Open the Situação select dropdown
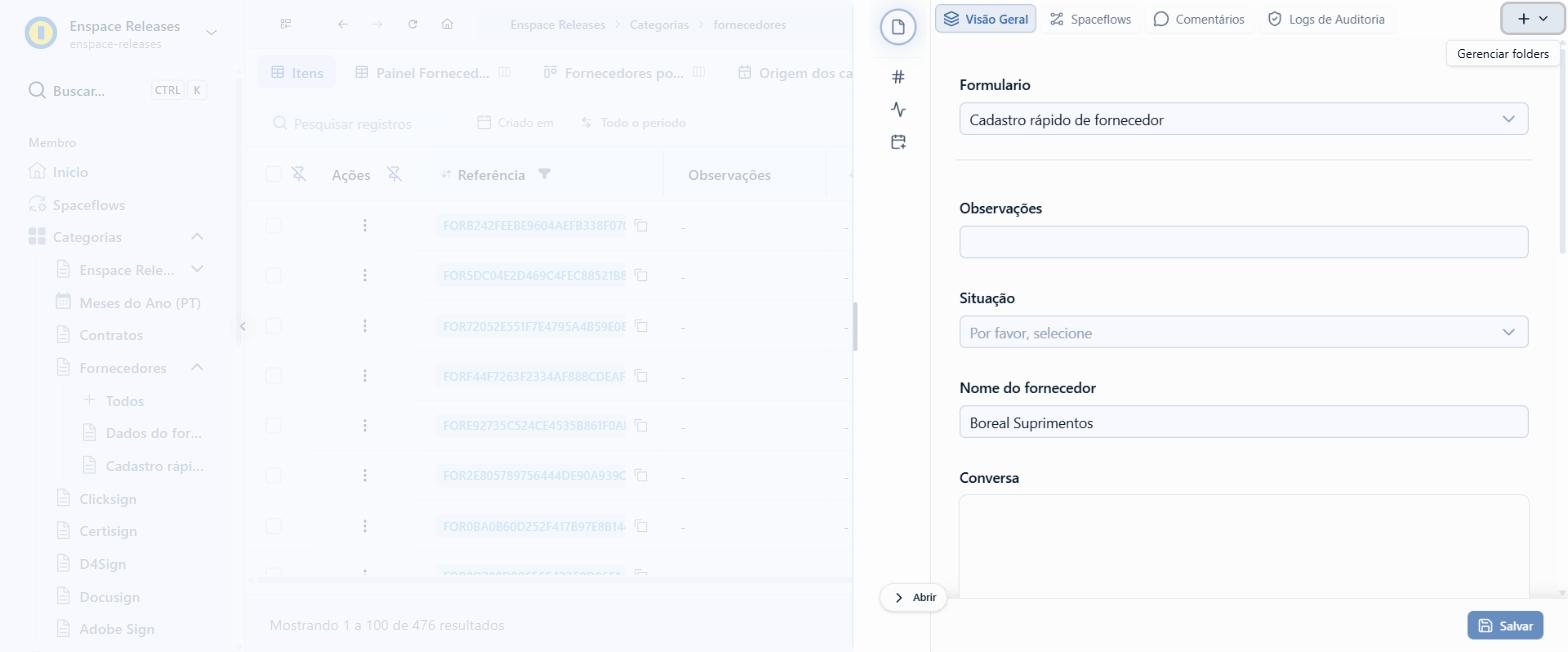The width and height of the screenshot is (1568, 652). coord(1243,332)
